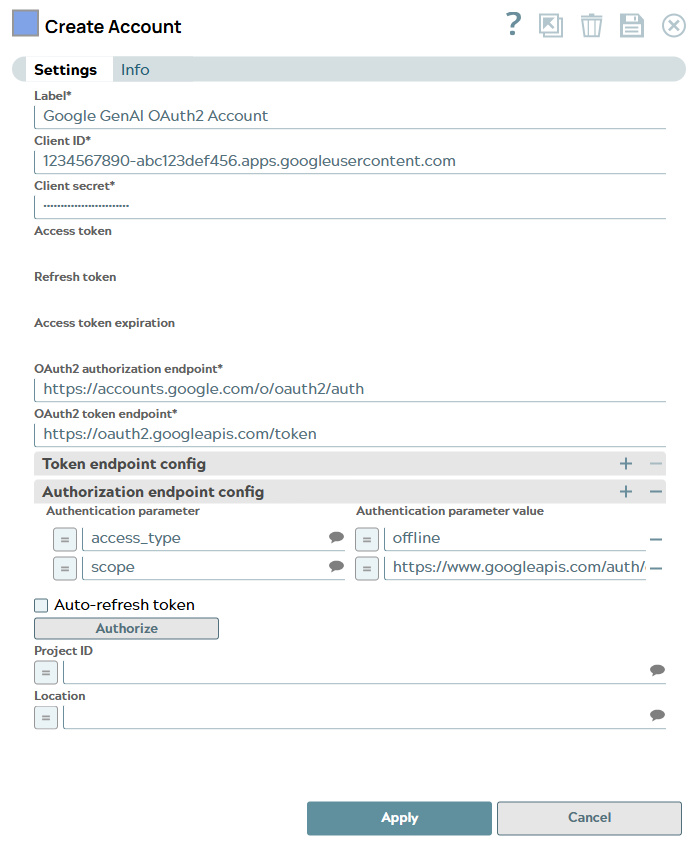
Task: Toggle expression mode for the scope parameter
Action: (65, 567)
